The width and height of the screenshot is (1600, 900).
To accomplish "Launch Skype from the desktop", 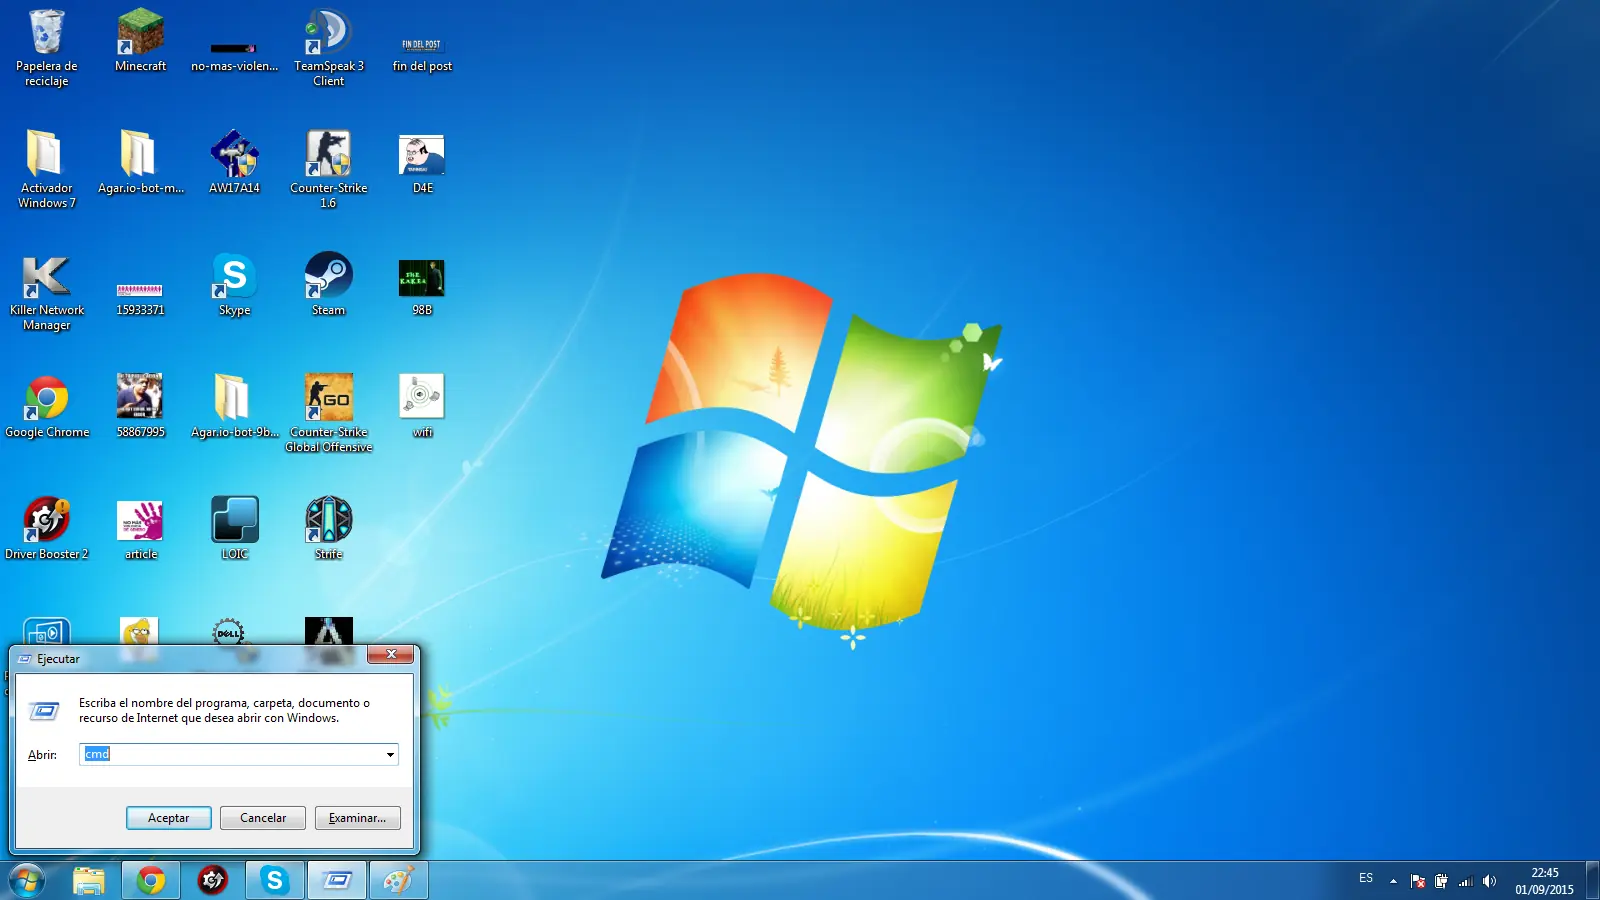I will 234,284.
